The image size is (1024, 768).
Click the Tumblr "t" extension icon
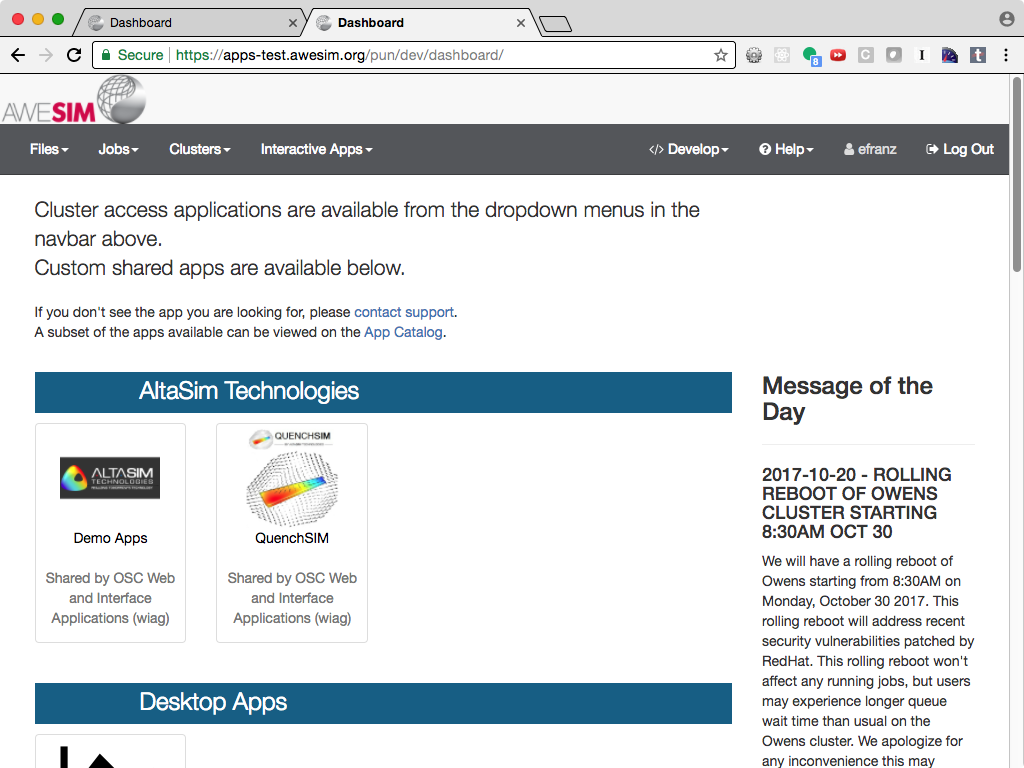coord(976,55)
